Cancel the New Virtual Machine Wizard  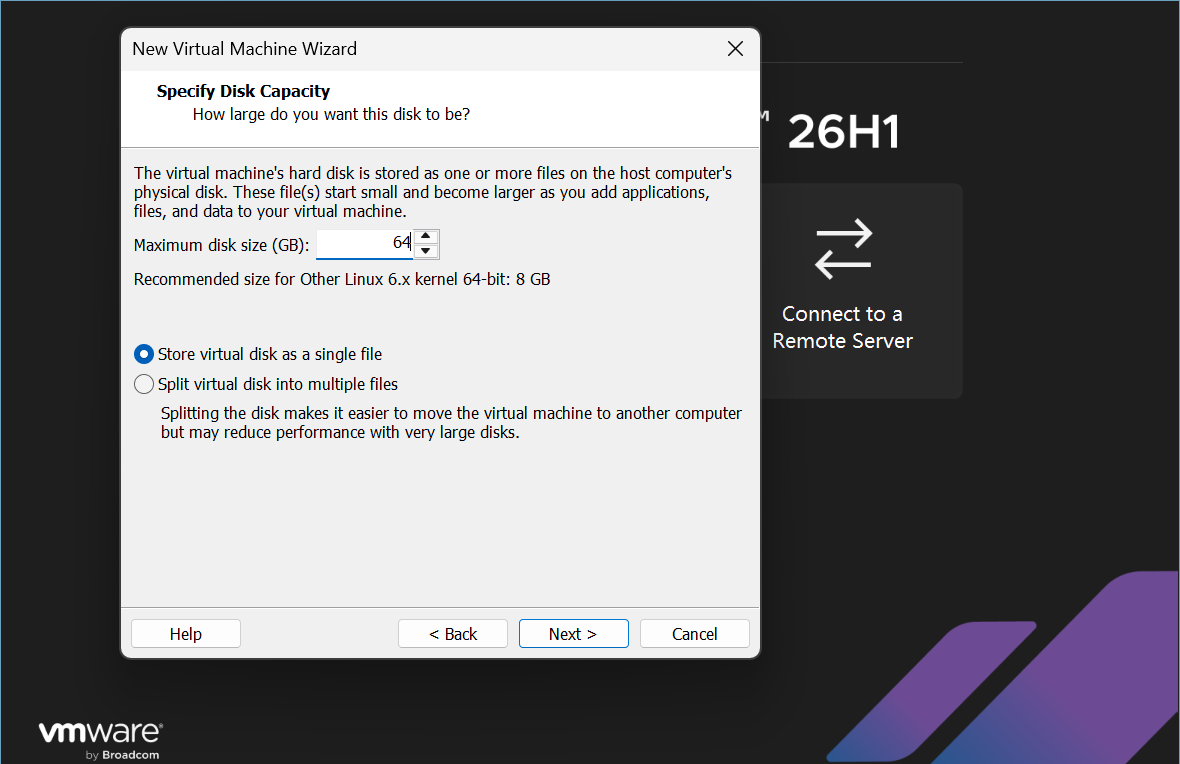695,634
